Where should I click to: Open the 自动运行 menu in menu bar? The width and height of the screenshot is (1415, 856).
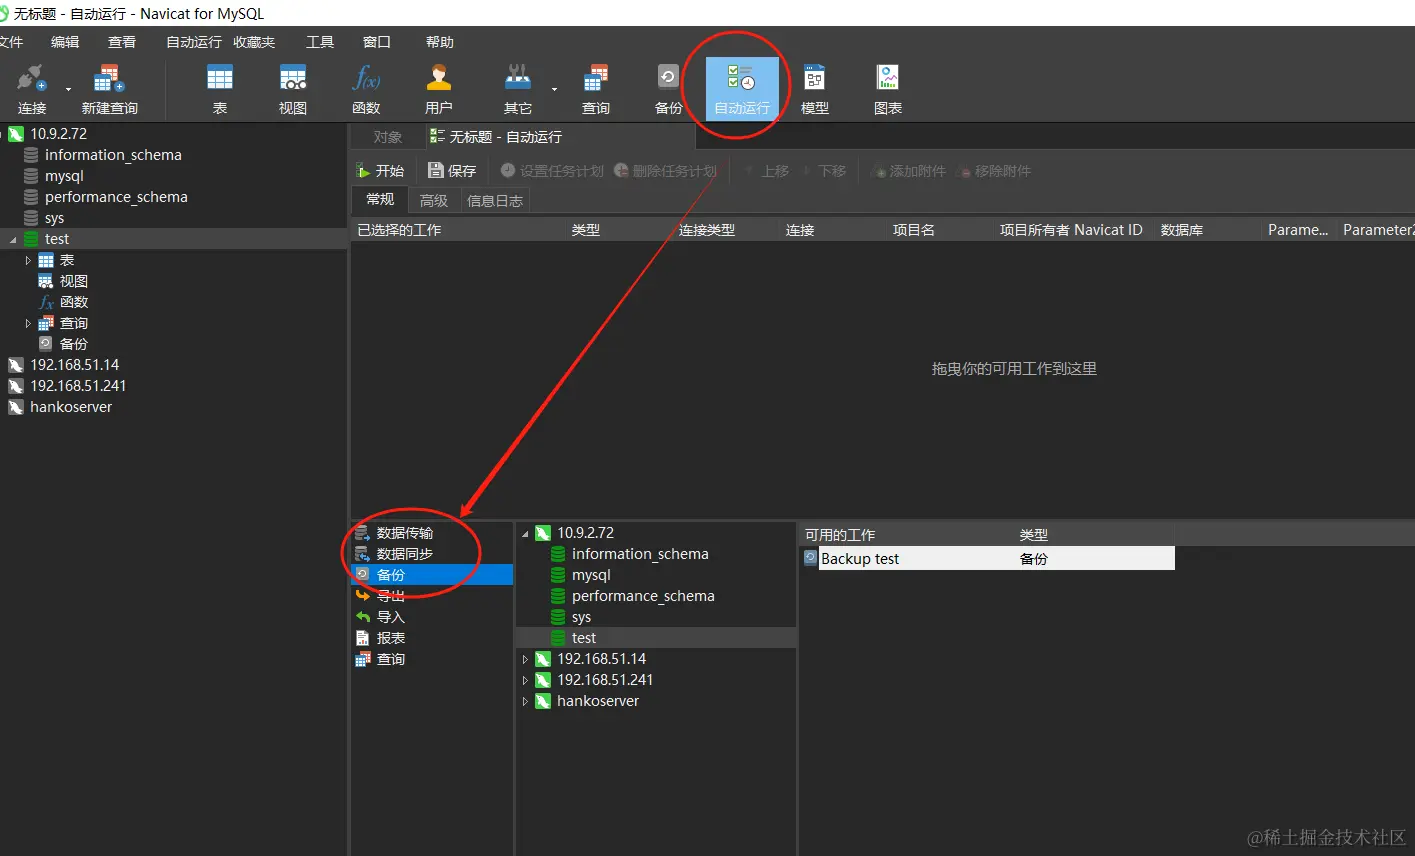(194, 42)
